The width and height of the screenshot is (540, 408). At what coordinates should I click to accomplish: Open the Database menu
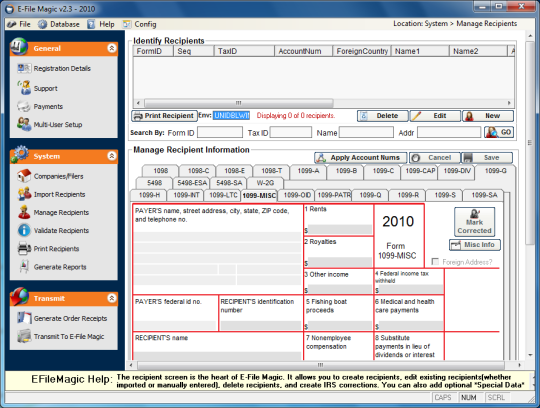[x=59, y=24]
